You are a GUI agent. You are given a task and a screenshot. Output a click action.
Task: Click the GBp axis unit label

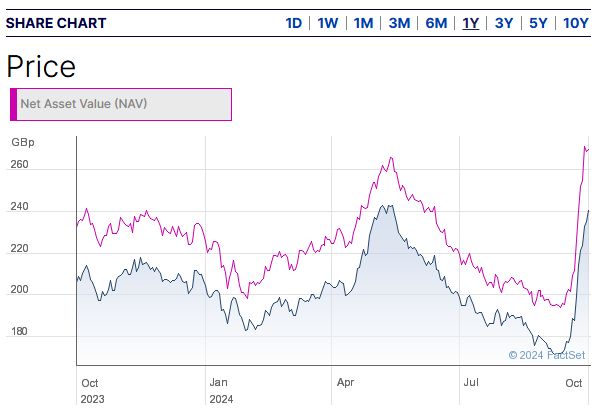23,142
